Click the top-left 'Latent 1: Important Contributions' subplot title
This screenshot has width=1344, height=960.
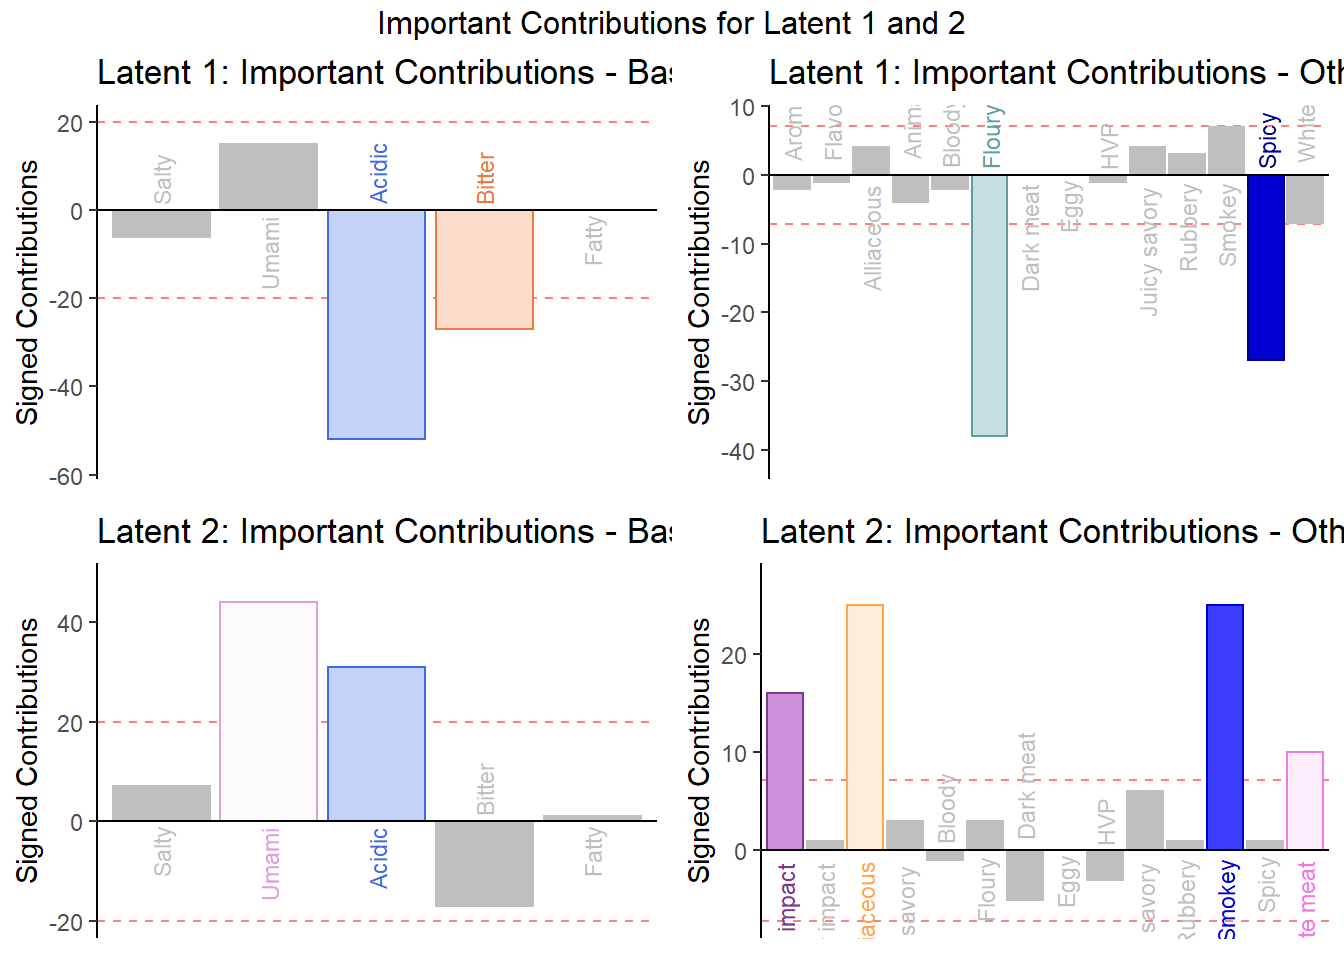point(384,73)
